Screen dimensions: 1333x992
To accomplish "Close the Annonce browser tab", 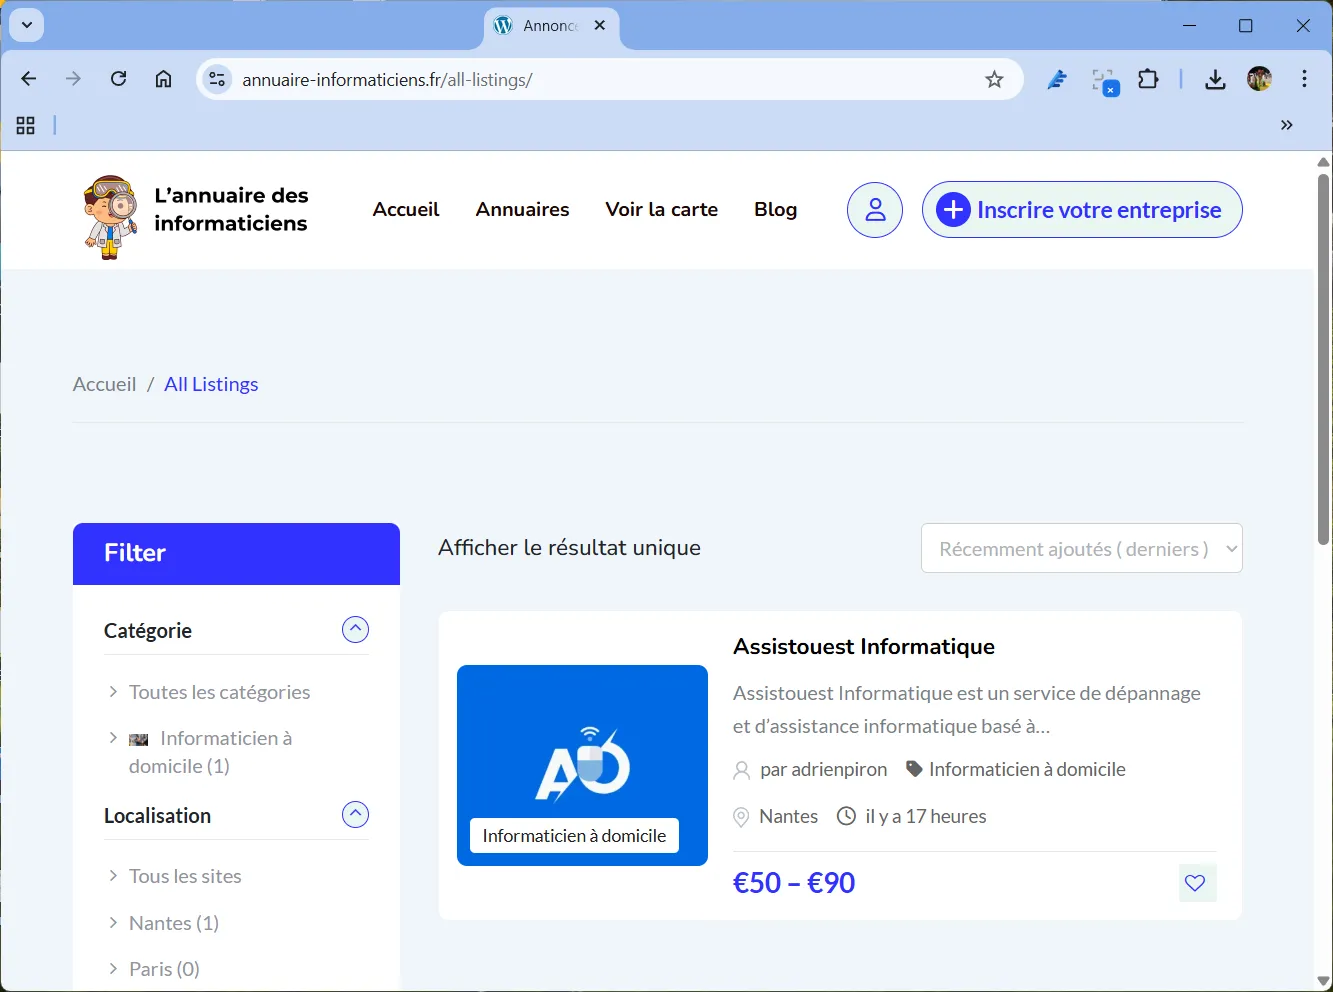I will coord(600,25).
